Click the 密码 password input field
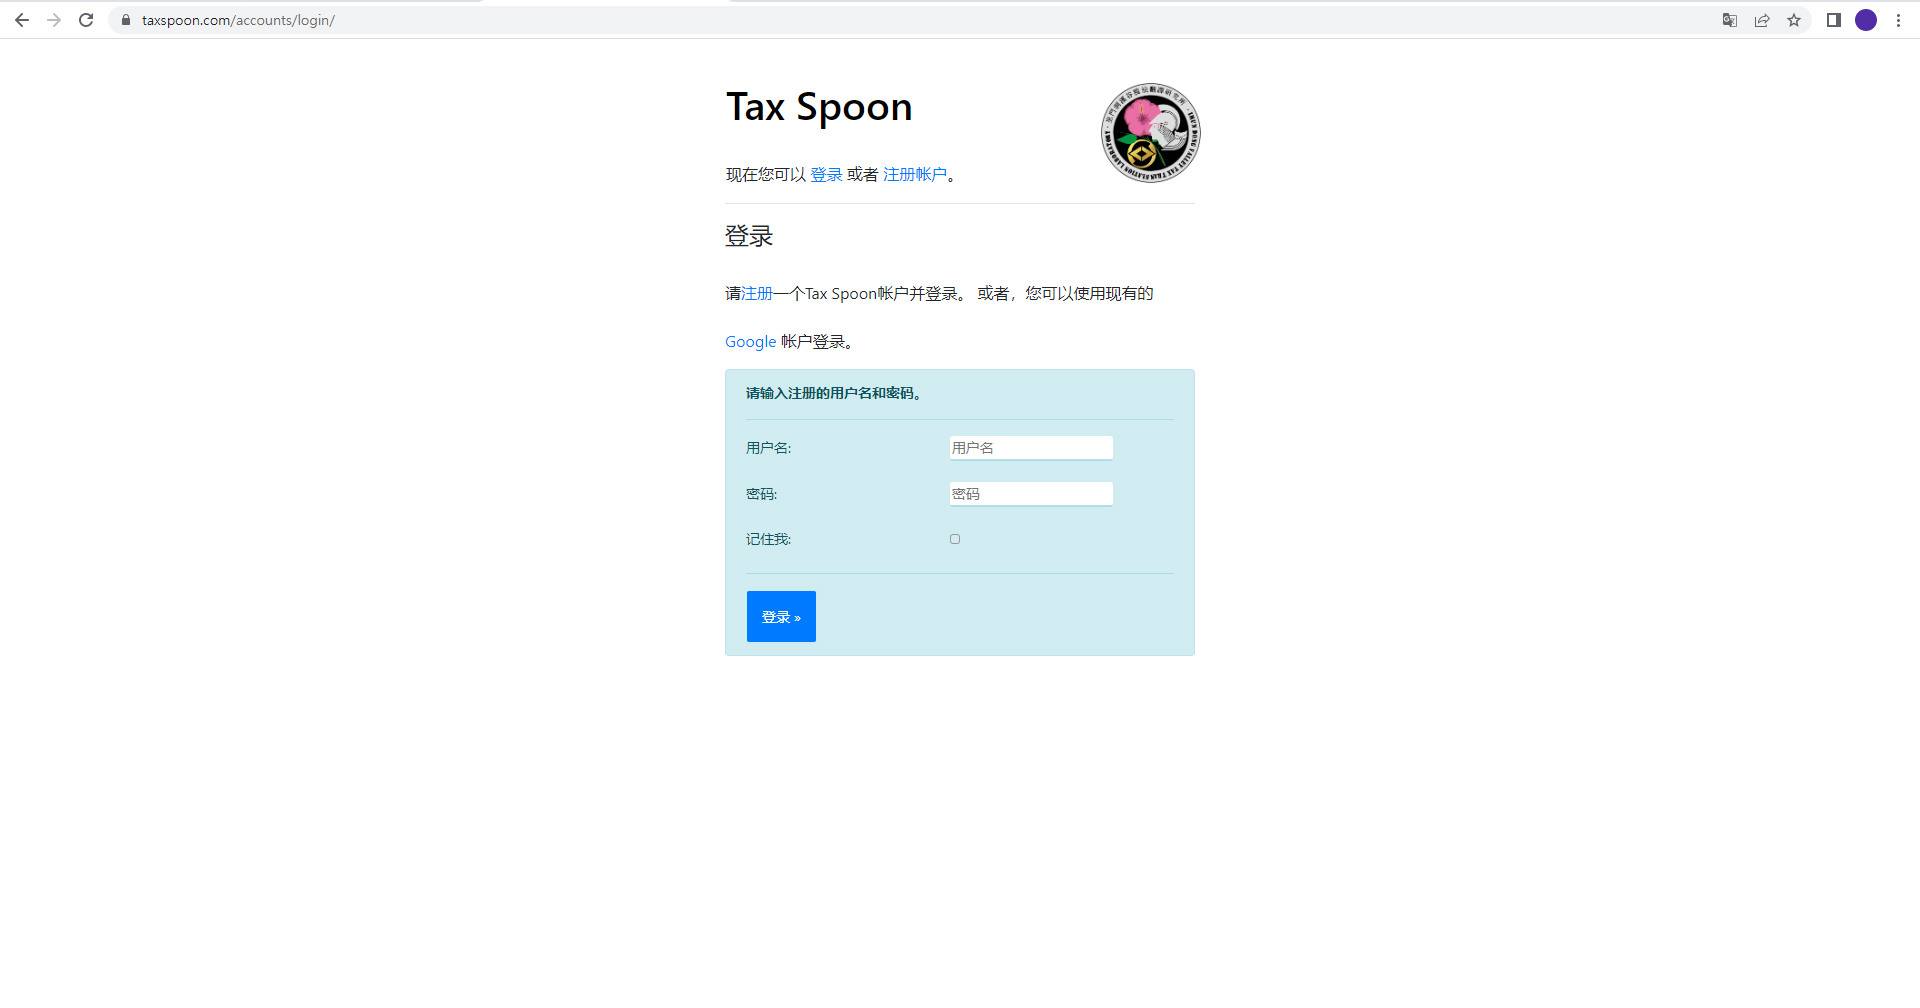This screenshot has height=1008, width=1920. pyautogui.click(x=1031, y=494)
